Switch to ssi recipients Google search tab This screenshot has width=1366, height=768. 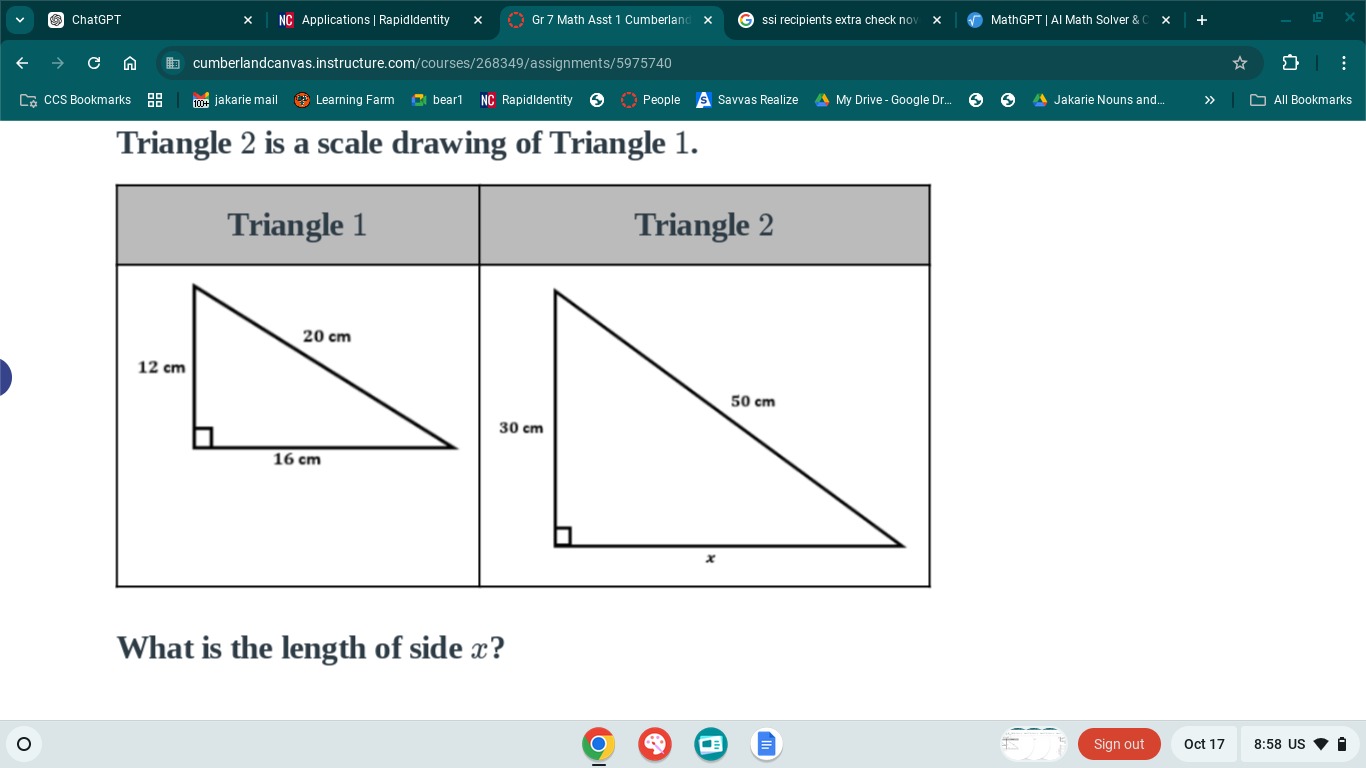click(x=839, y=20)
